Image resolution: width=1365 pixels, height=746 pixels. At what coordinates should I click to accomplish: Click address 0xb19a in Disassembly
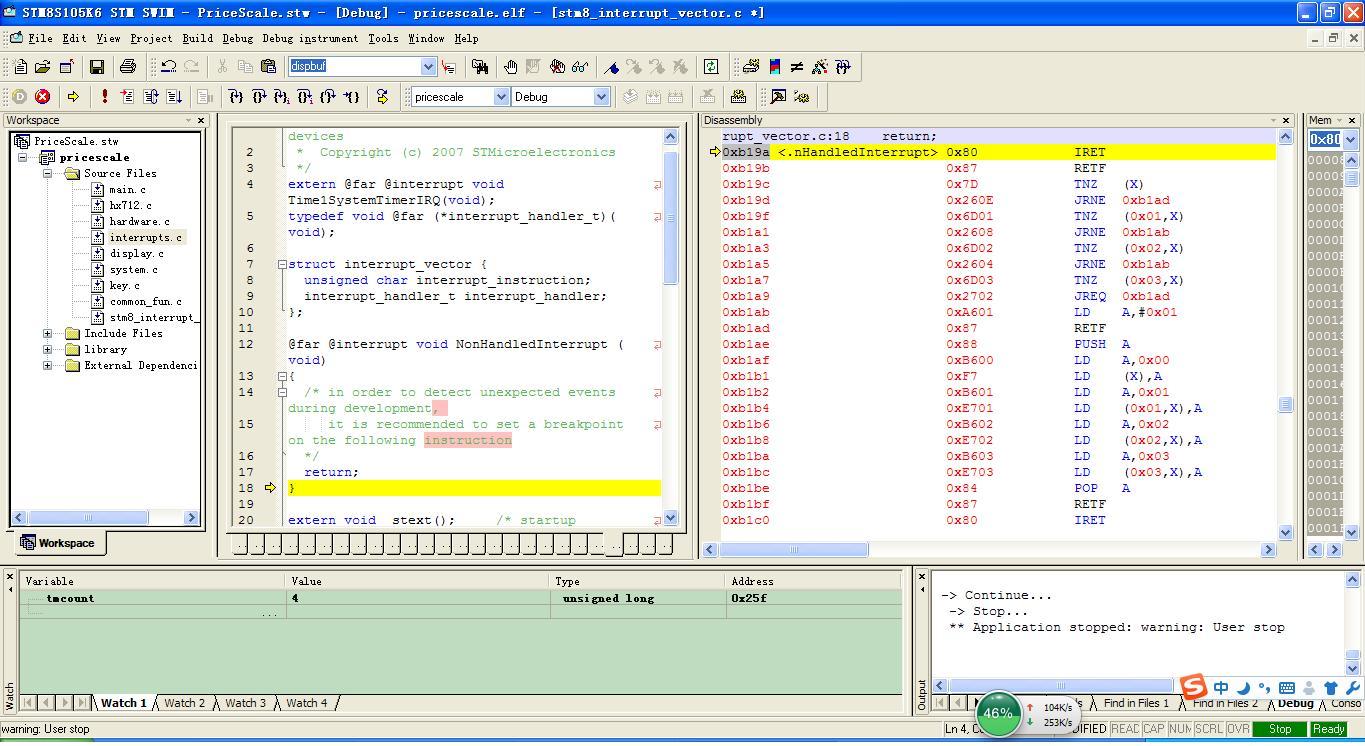746,152
